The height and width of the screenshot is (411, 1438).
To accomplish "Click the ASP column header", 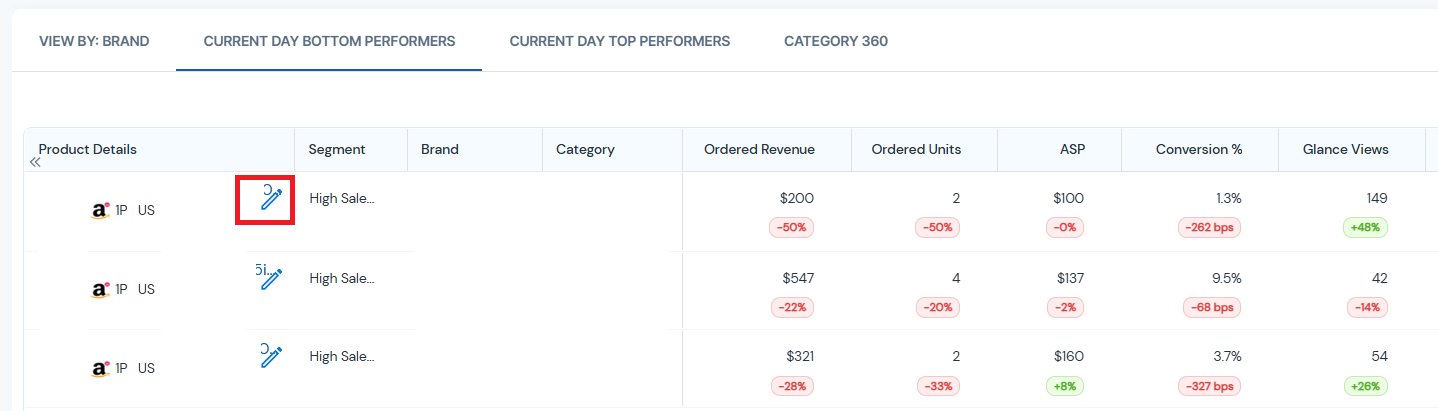I will click(1072, 149).
